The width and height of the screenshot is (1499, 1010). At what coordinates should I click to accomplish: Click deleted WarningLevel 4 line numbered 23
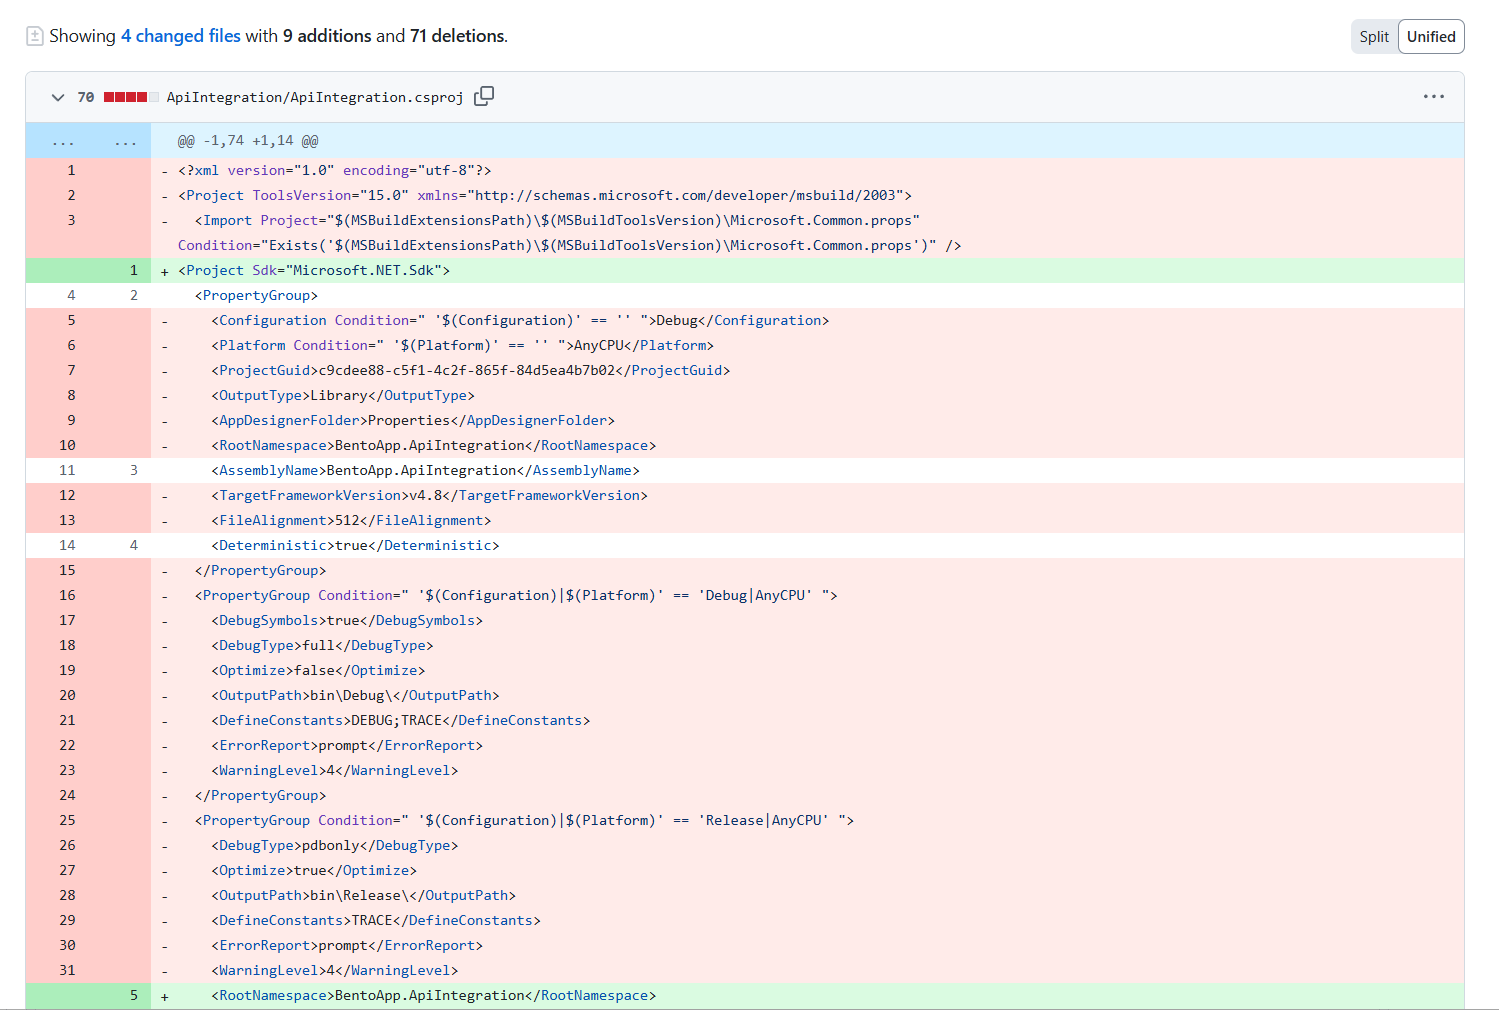tap(807, 770)
